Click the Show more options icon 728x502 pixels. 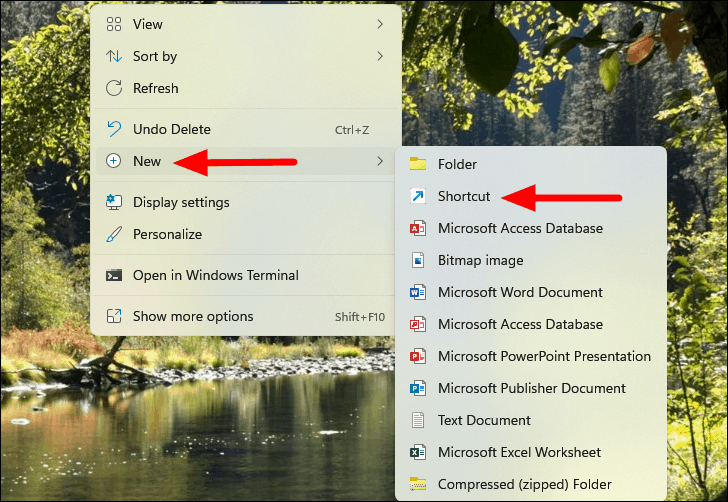(x=114, y=317)
